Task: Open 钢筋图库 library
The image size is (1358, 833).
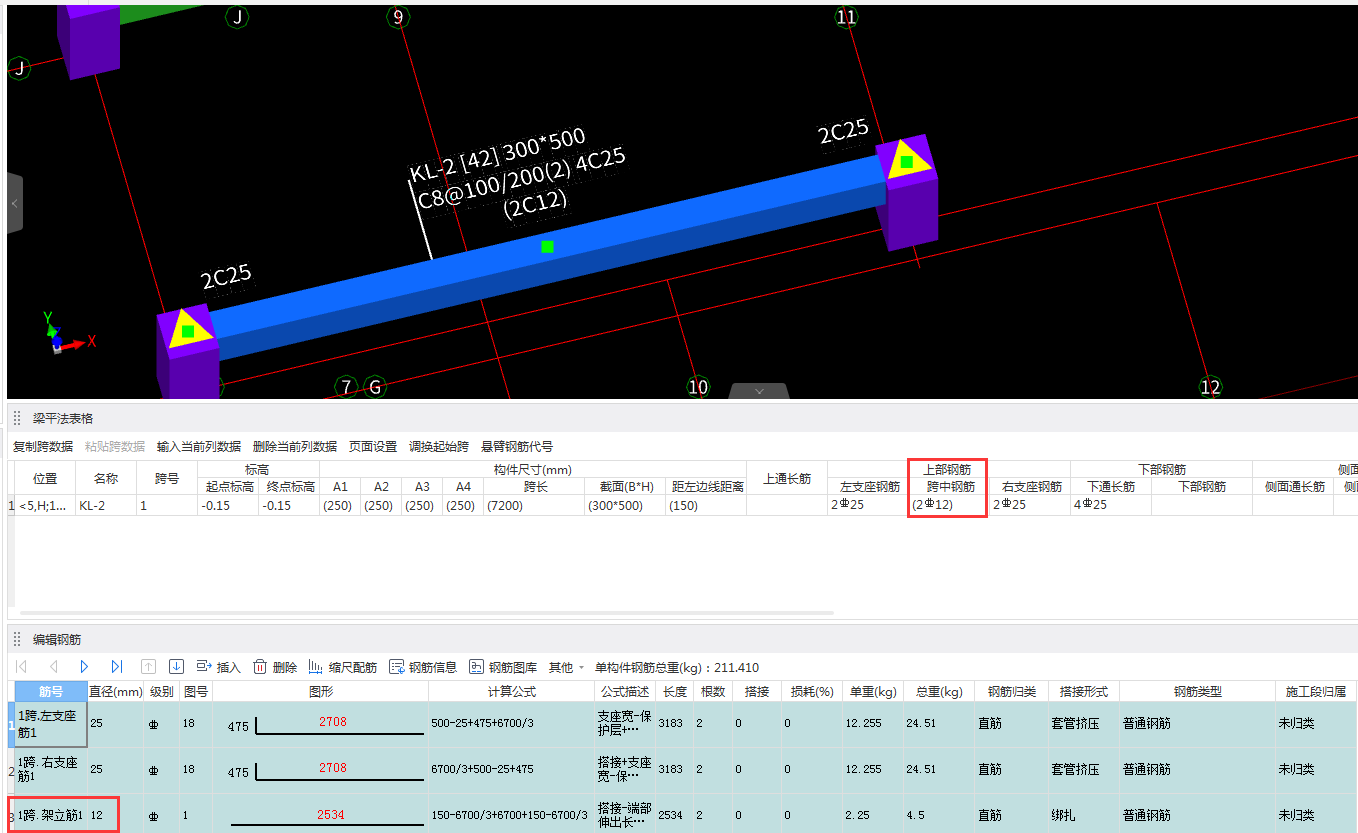Action: tap(503, 667)
